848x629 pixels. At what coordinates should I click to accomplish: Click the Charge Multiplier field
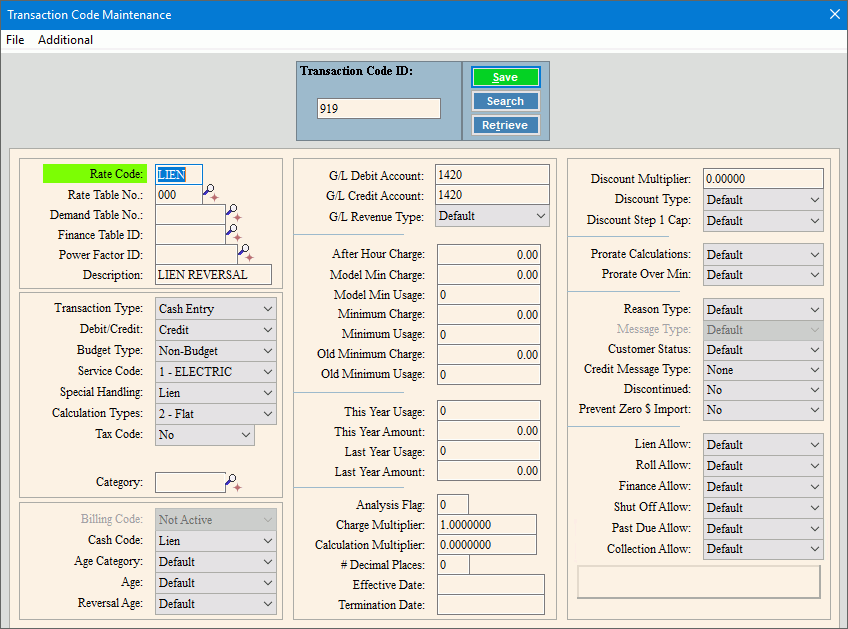click(487, 525)
